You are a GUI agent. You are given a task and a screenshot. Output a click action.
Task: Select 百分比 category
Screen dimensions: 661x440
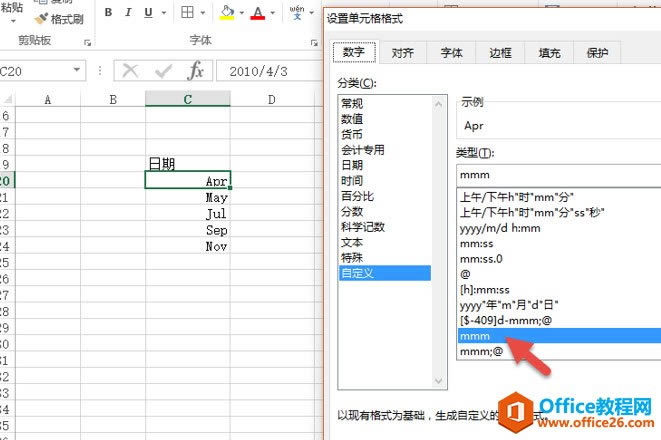click(x=385, y=196)
